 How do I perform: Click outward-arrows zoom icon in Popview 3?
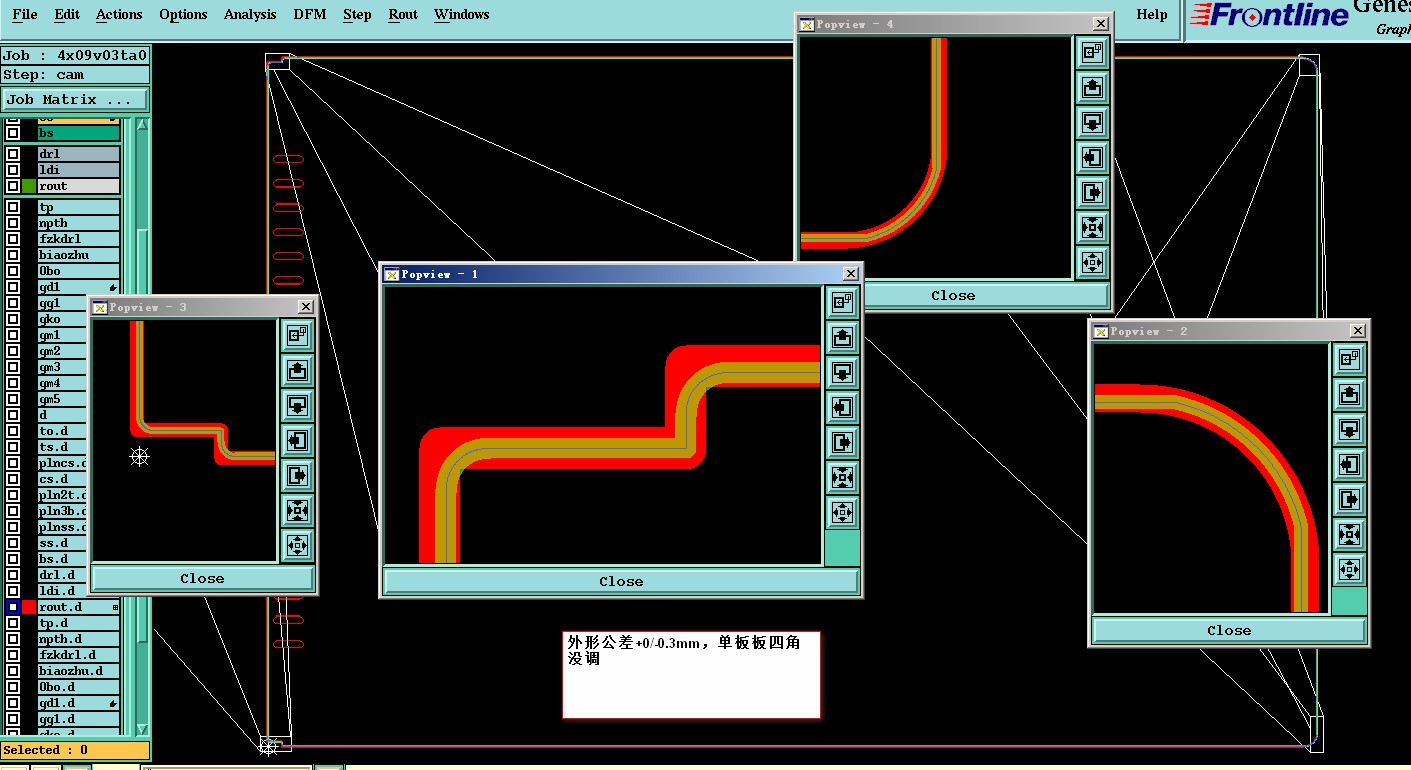[x=297, y=546]
